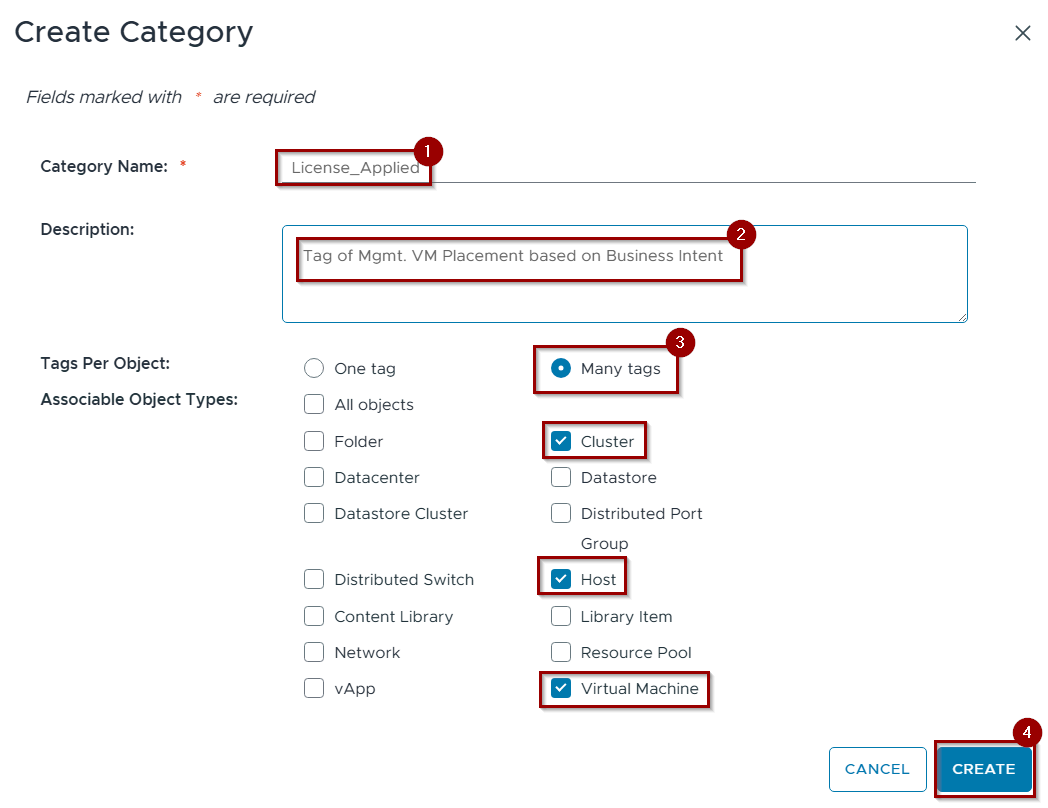Click the CREATE button
Viewport: 1048px width, 808px height.
[983, 769]
